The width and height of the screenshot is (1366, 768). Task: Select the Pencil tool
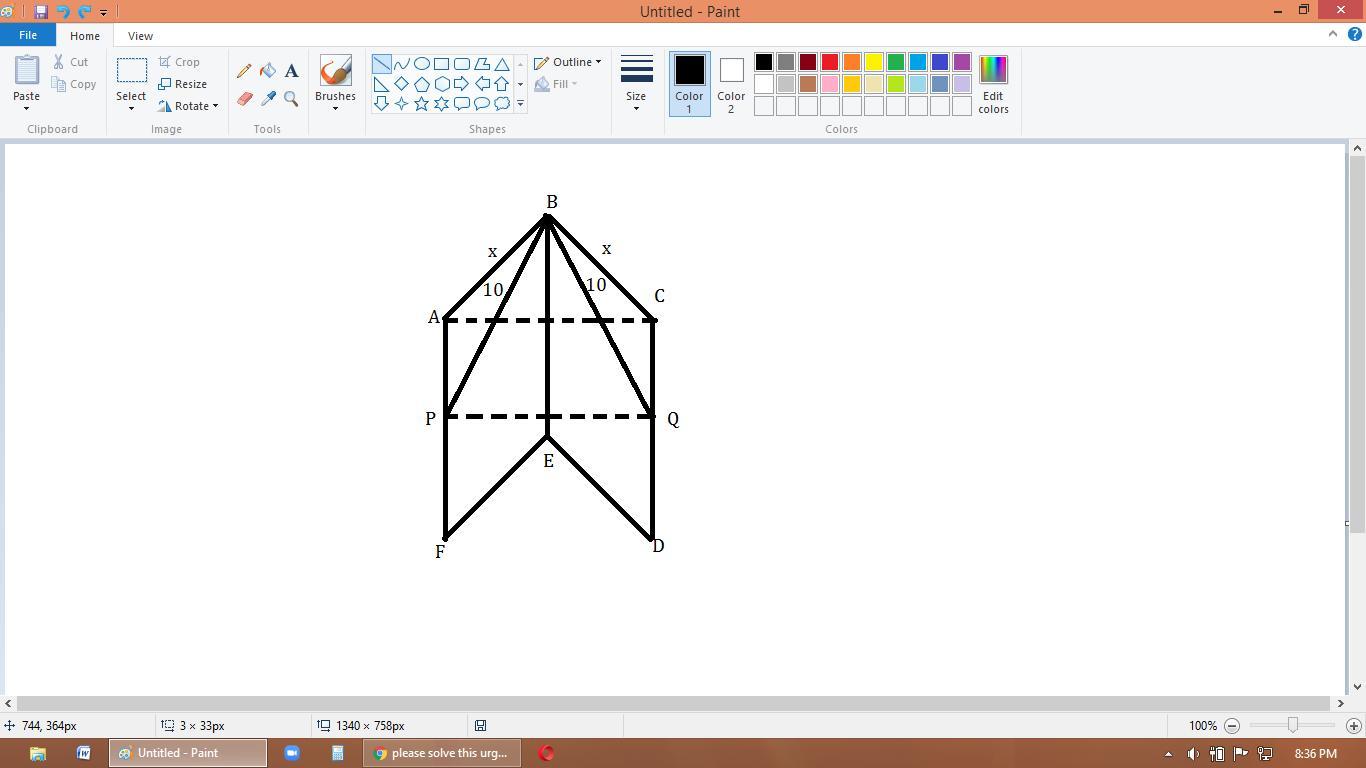tap(244, 71)
